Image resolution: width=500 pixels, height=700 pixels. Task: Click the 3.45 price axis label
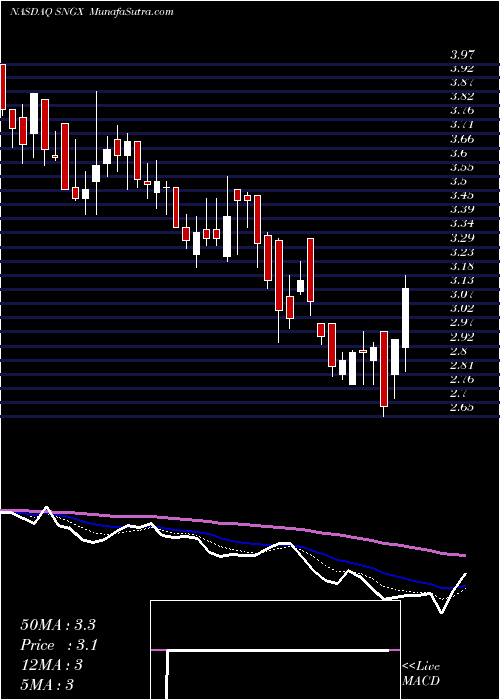[462, 196]
